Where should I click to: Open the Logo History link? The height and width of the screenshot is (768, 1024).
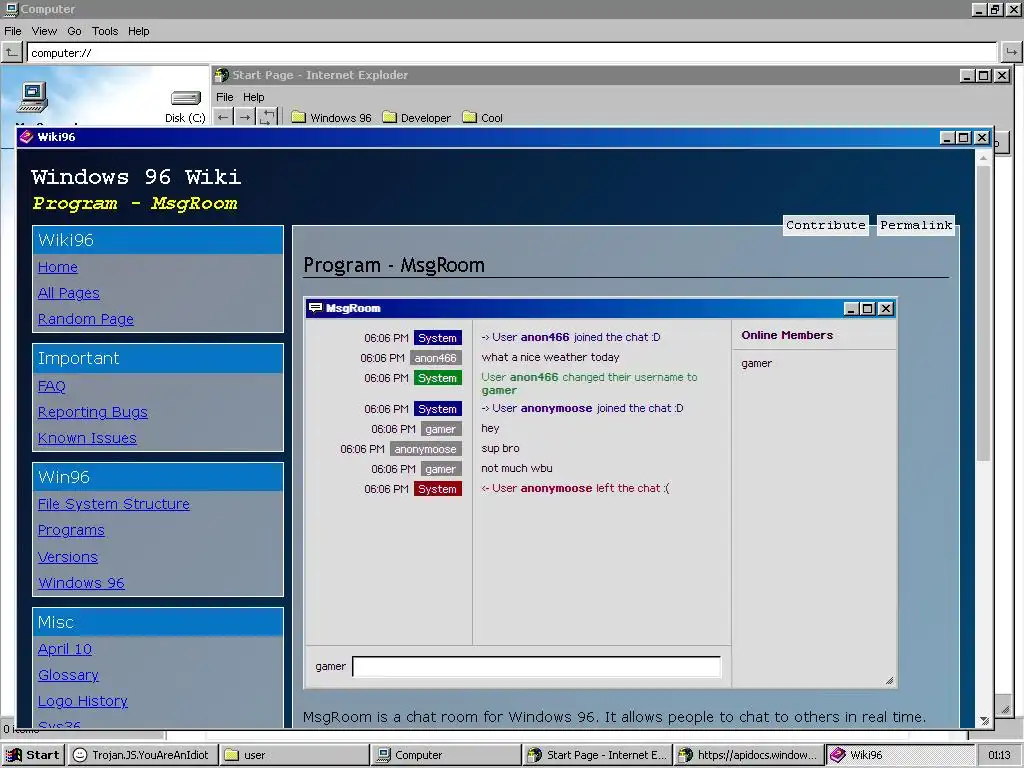click(x=82, y=701)
